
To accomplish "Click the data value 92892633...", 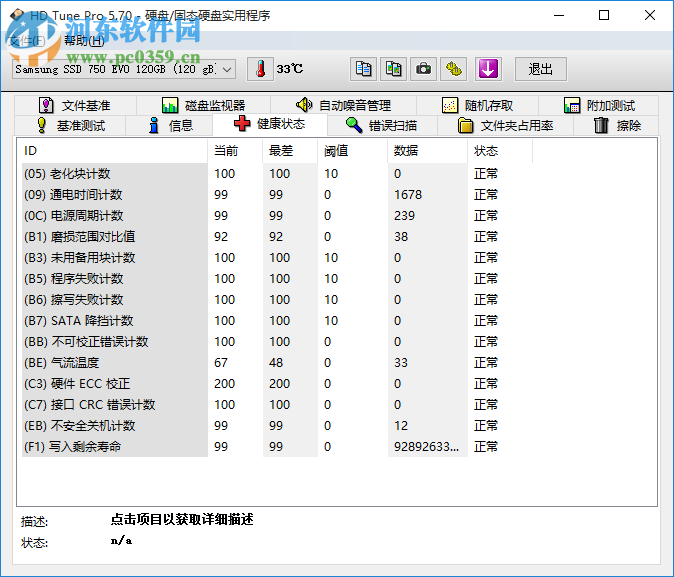I will 426,447.
